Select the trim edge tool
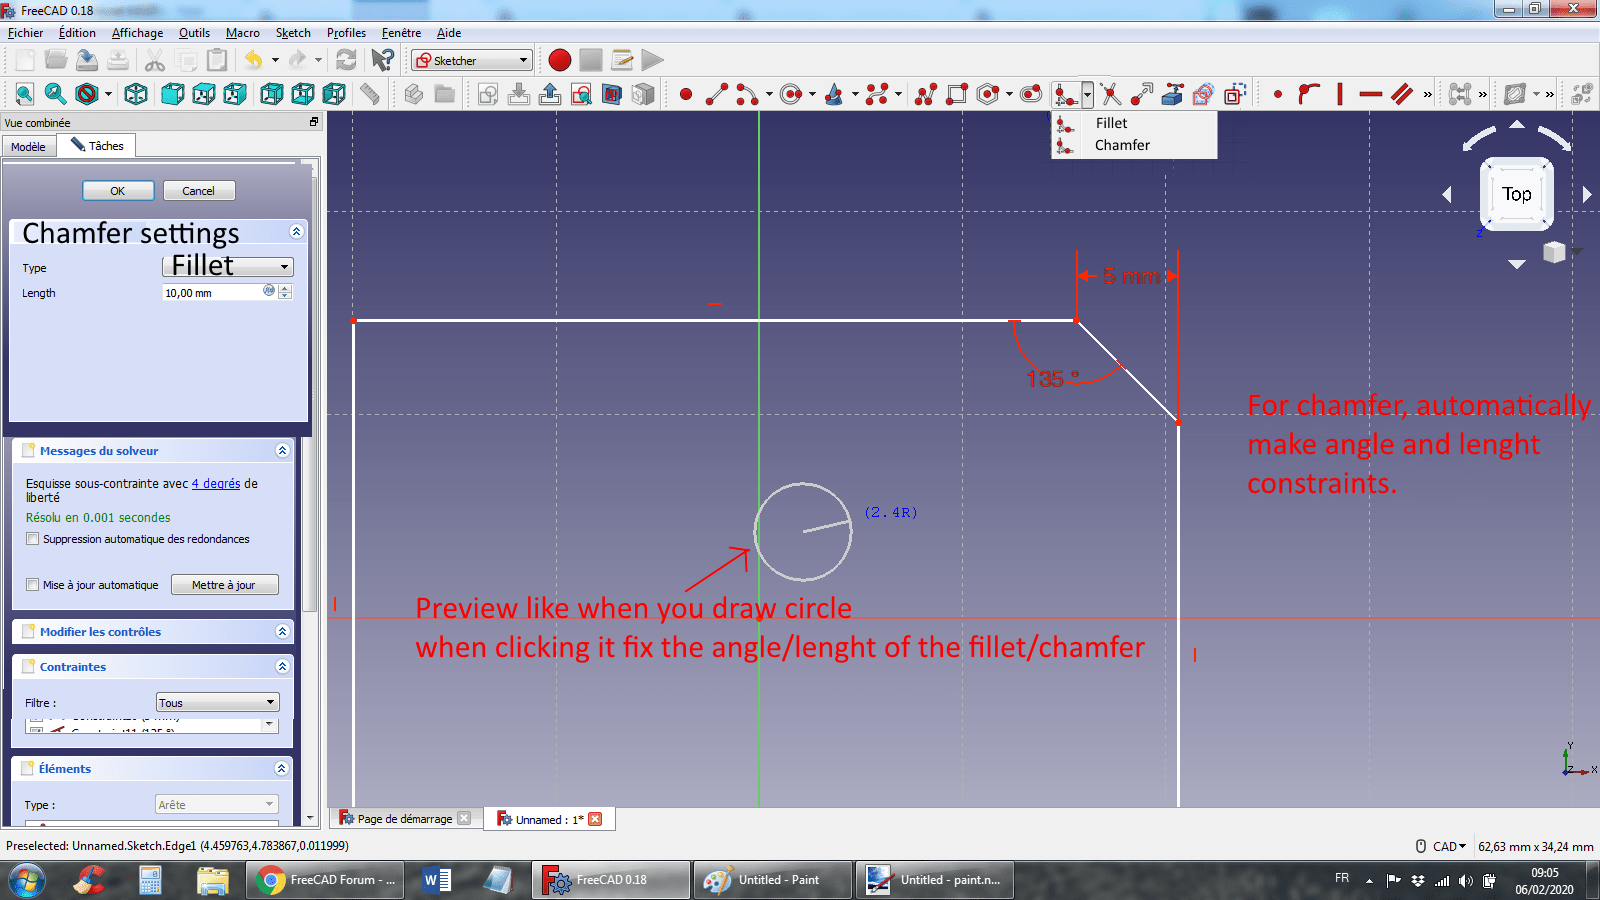 pyautogui.click(x=1110, y=93)
